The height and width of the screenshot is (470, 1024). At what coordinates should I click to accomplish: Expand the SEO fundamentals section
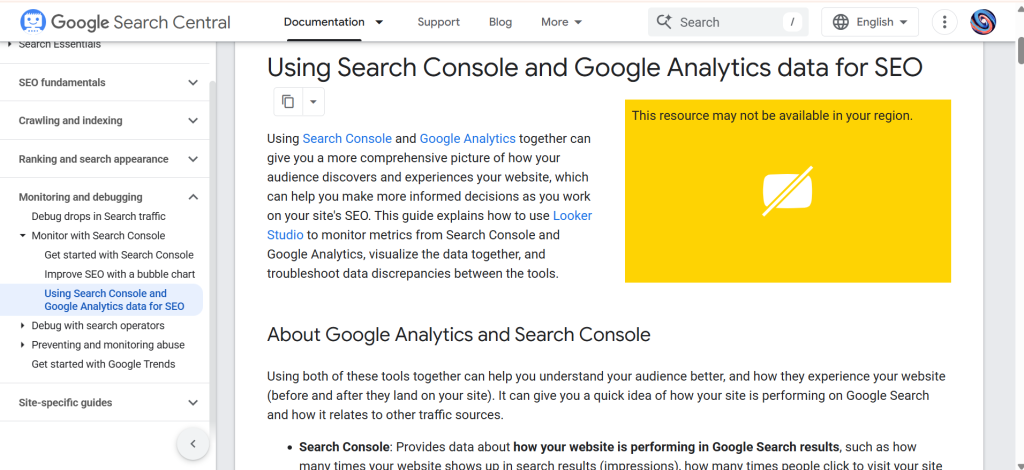tap(193, 82)
